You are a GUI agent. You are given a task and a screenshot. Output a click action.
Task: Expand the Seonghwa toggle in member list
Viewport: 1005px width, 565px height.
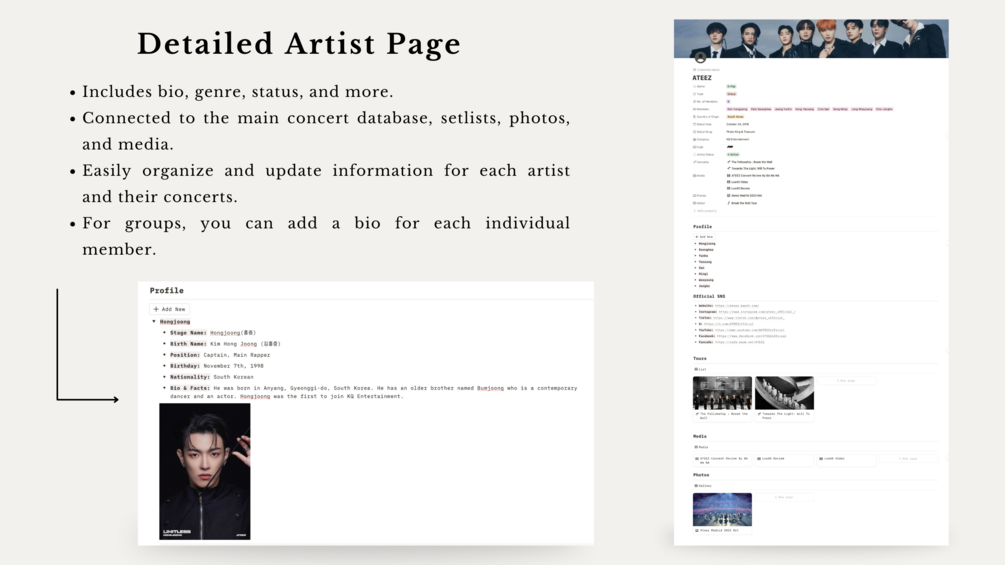(x=695, y=250)
